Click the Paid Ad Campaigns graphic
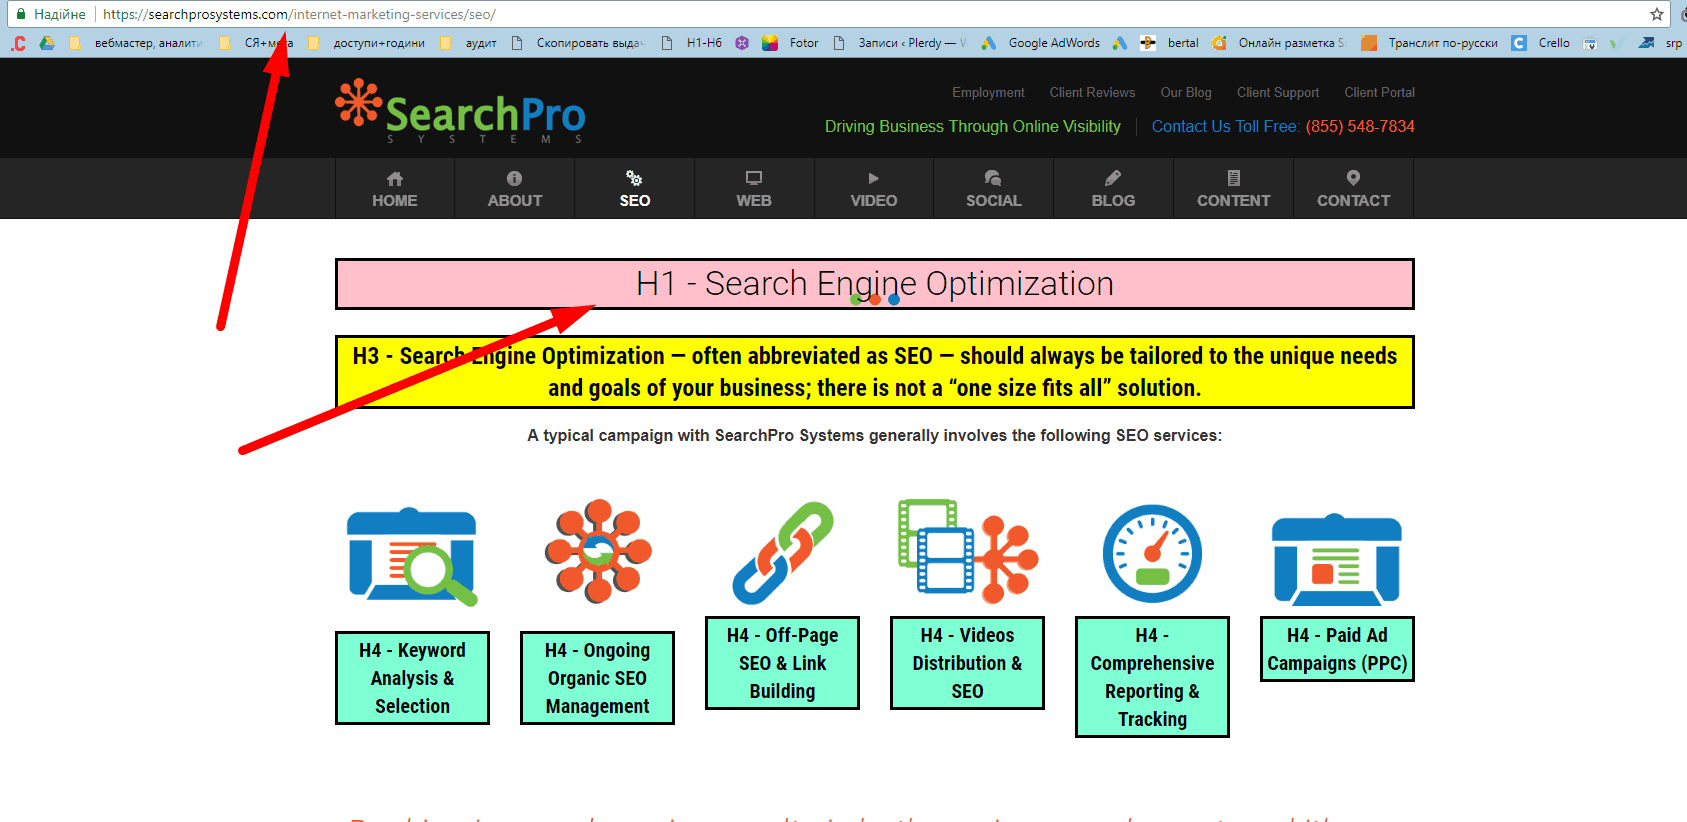1687x822 pixels. pos(1337,559)
